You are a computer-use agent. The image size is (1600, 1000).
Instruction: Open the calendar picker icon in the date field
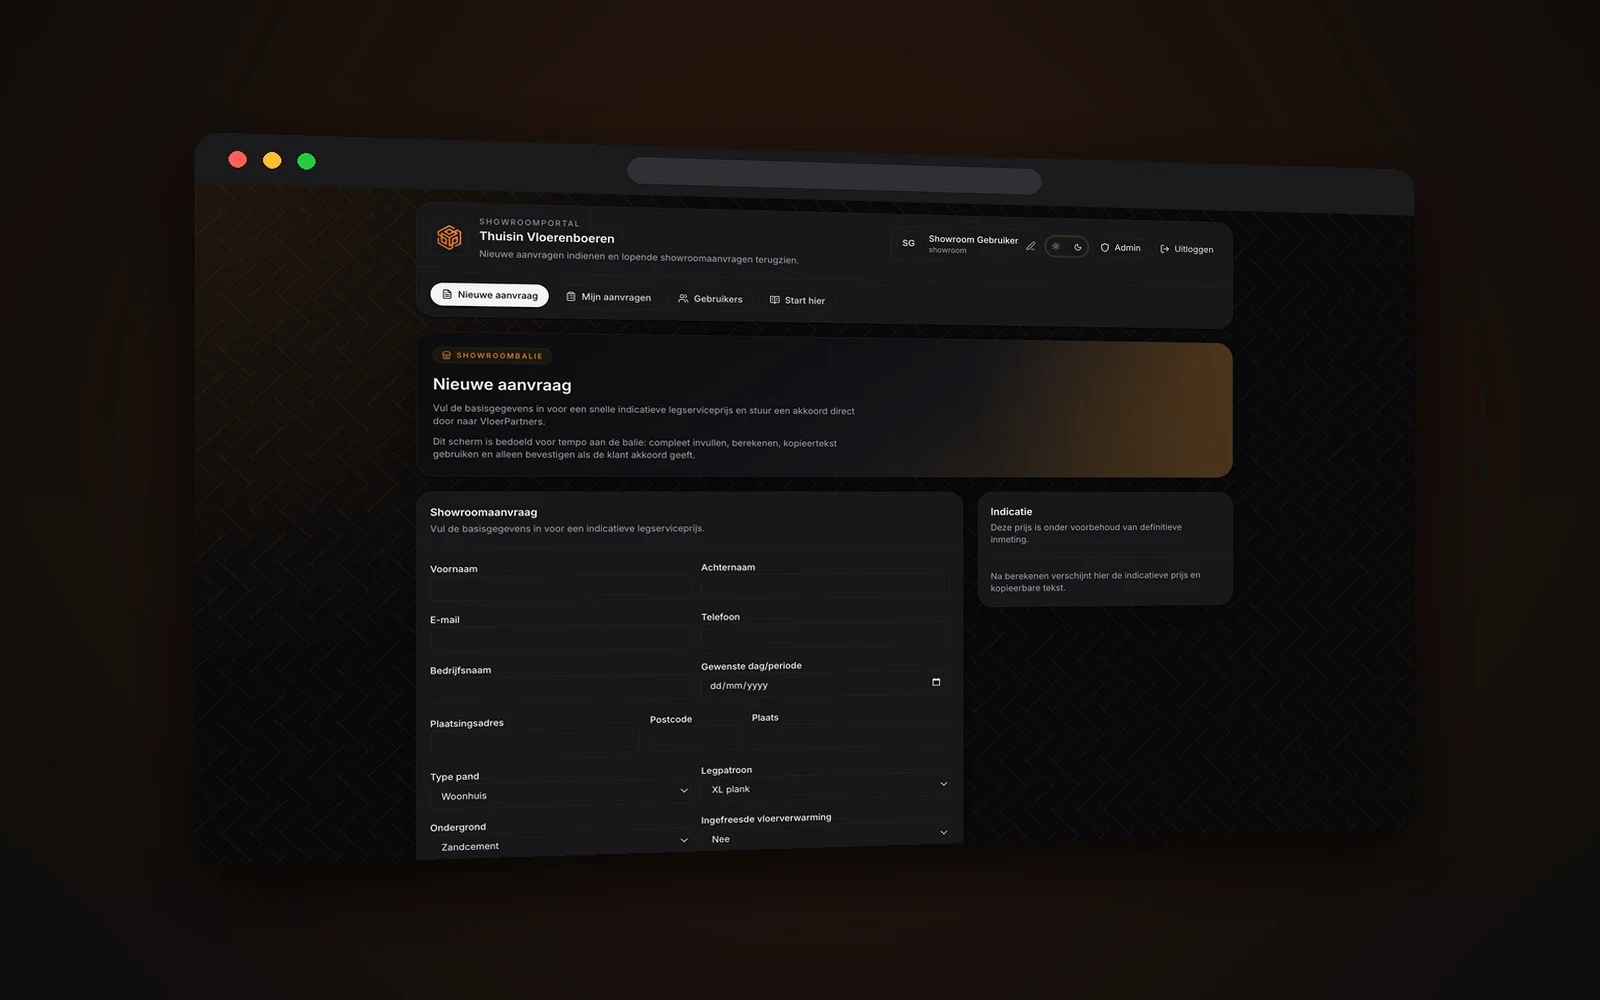(x=936, y=682)
